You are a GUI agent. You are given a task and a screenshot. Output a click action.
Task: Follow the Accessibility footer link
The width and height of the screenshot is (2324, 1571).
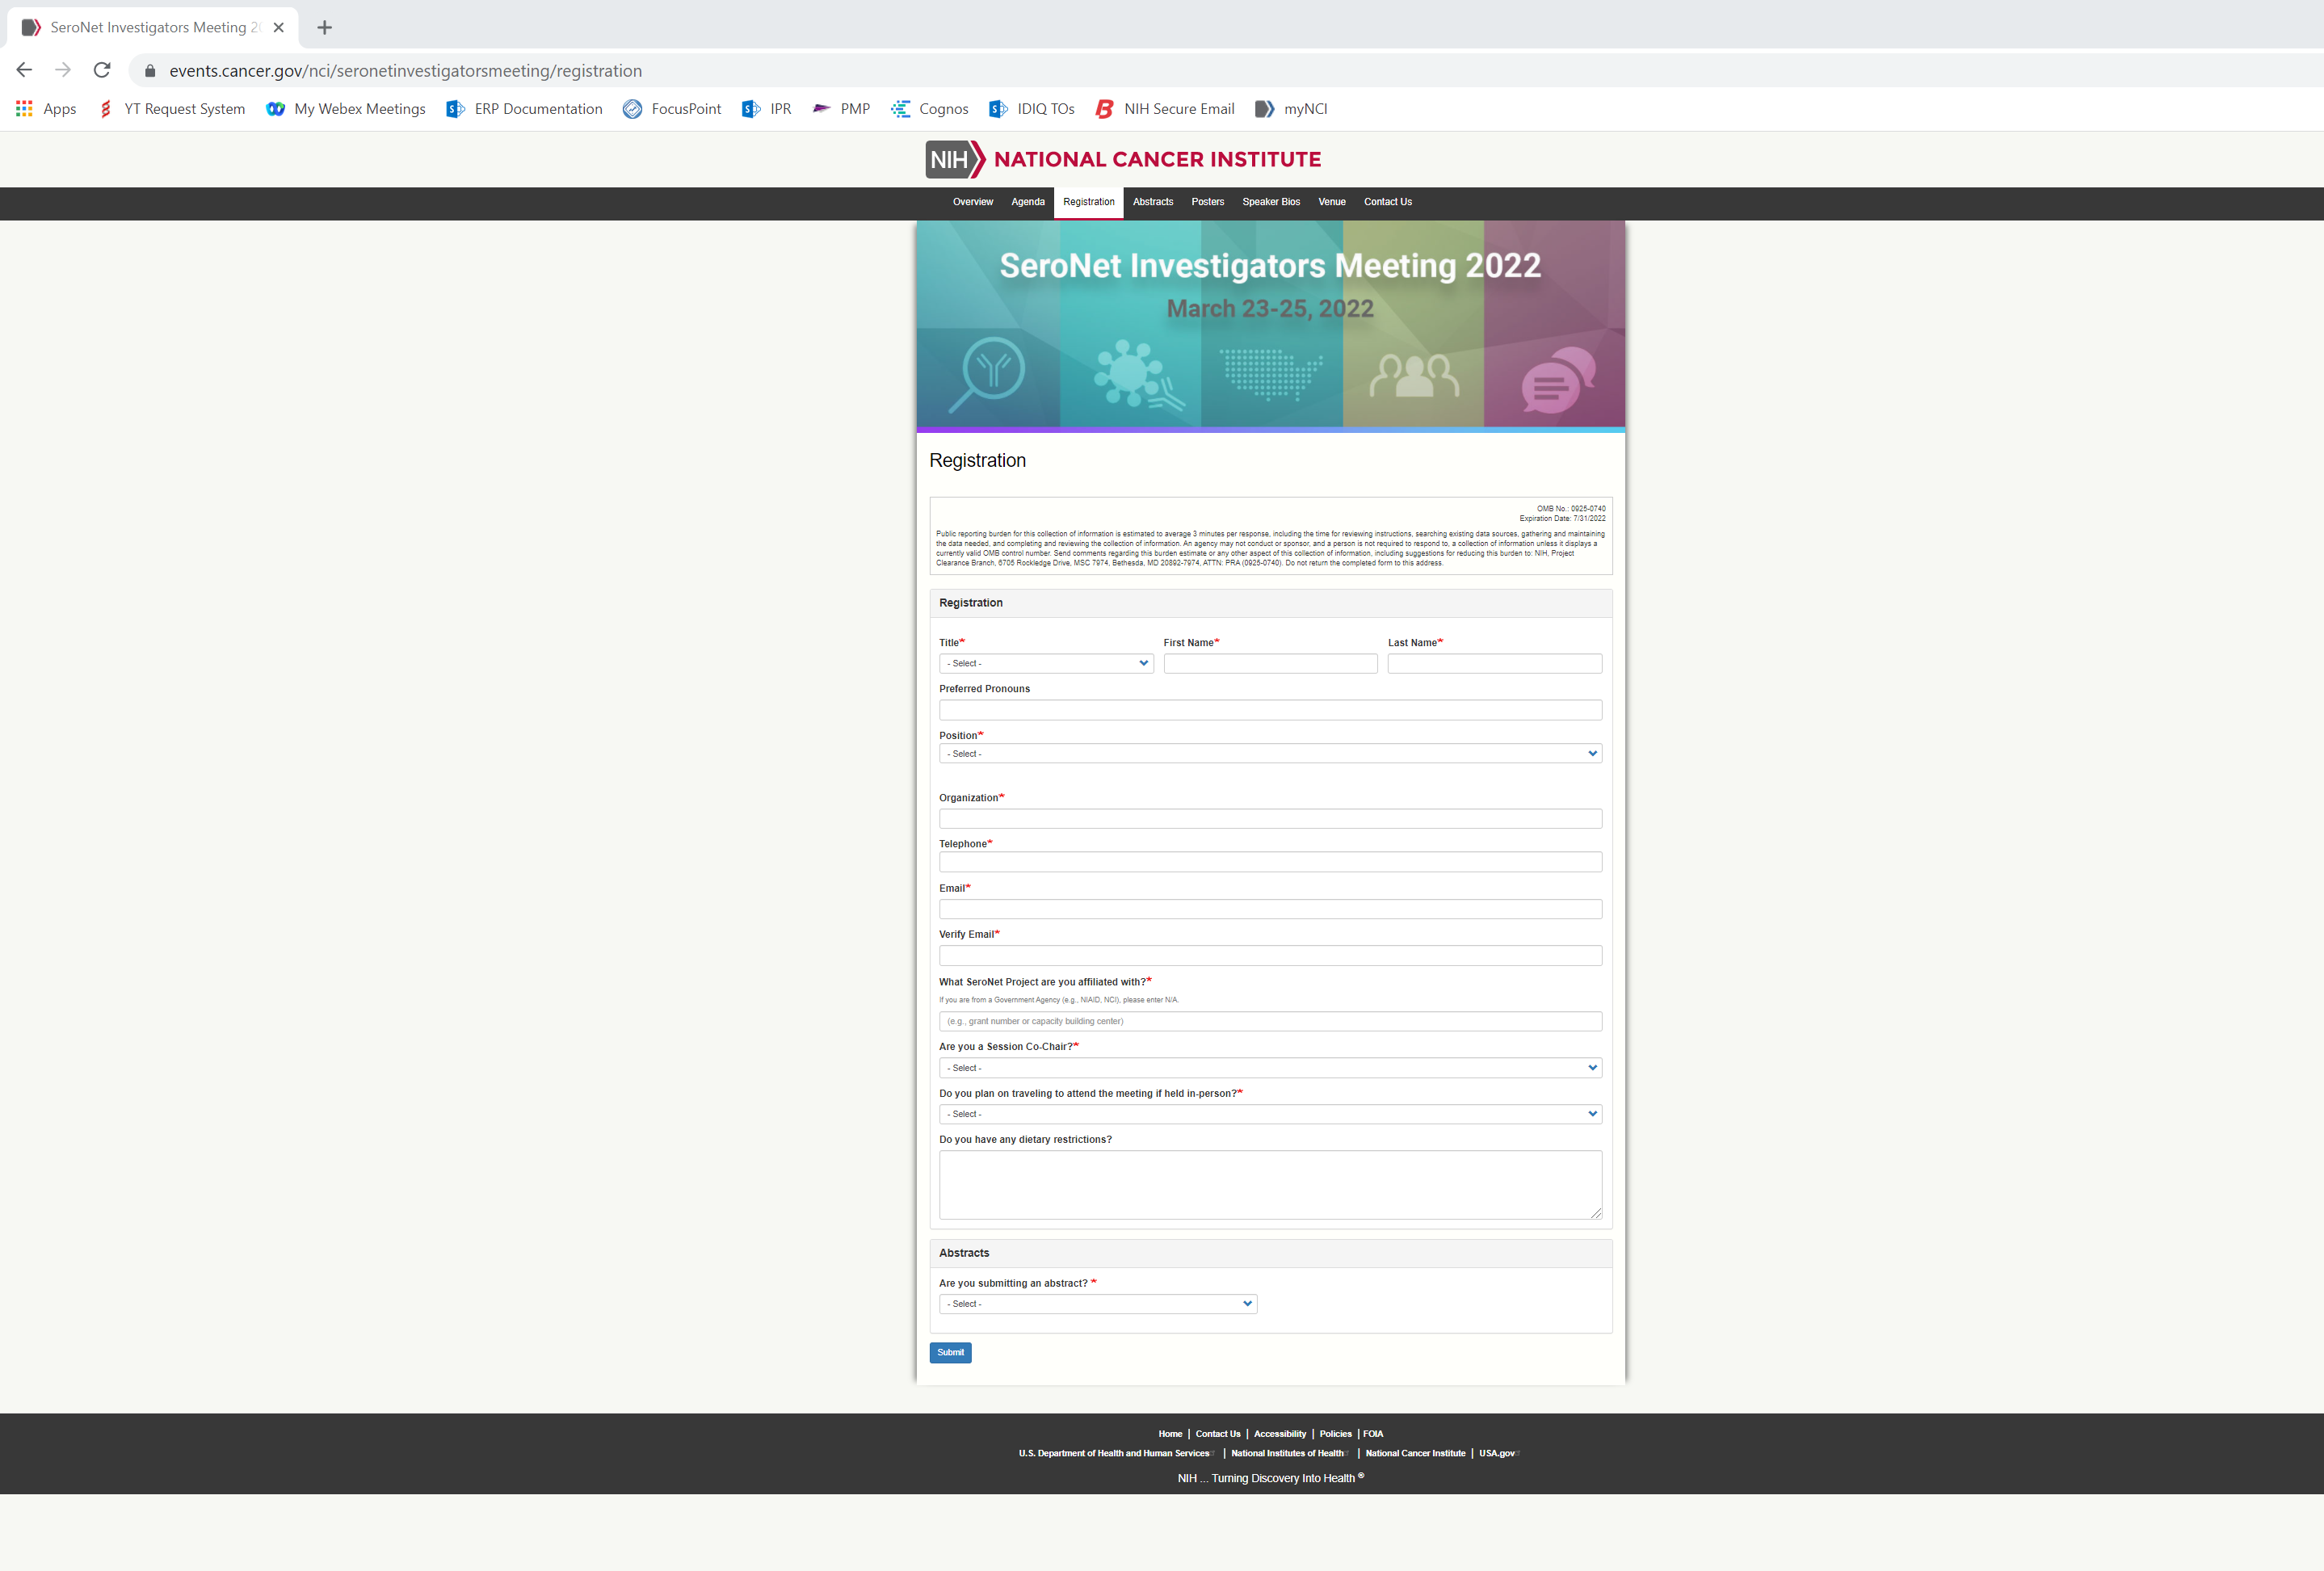pos(1279,1434)
